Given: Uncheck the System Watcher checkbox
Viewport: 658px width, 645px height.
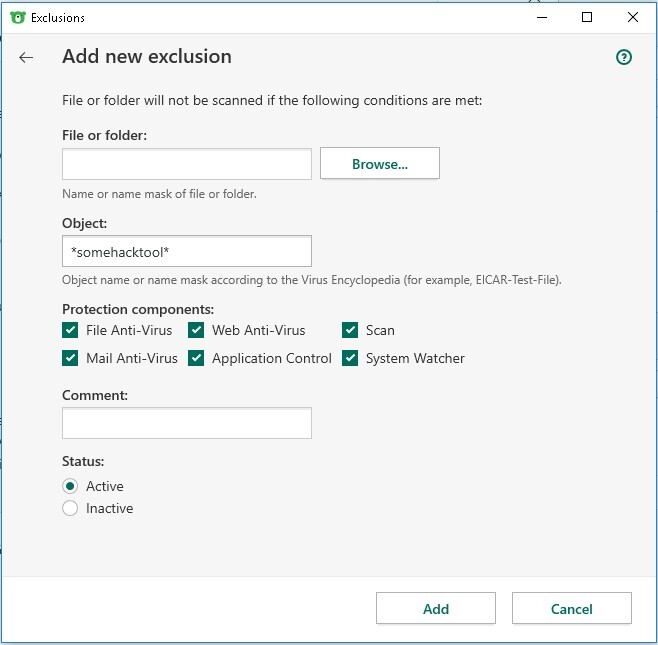Looking at the screenshot, I should tap(350, 358).
